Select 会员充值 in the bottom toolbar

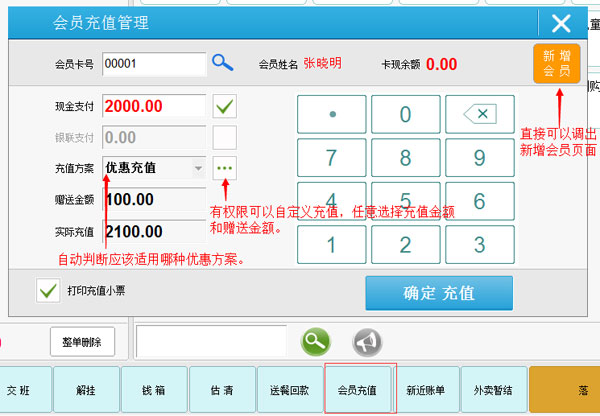[357, 389]
